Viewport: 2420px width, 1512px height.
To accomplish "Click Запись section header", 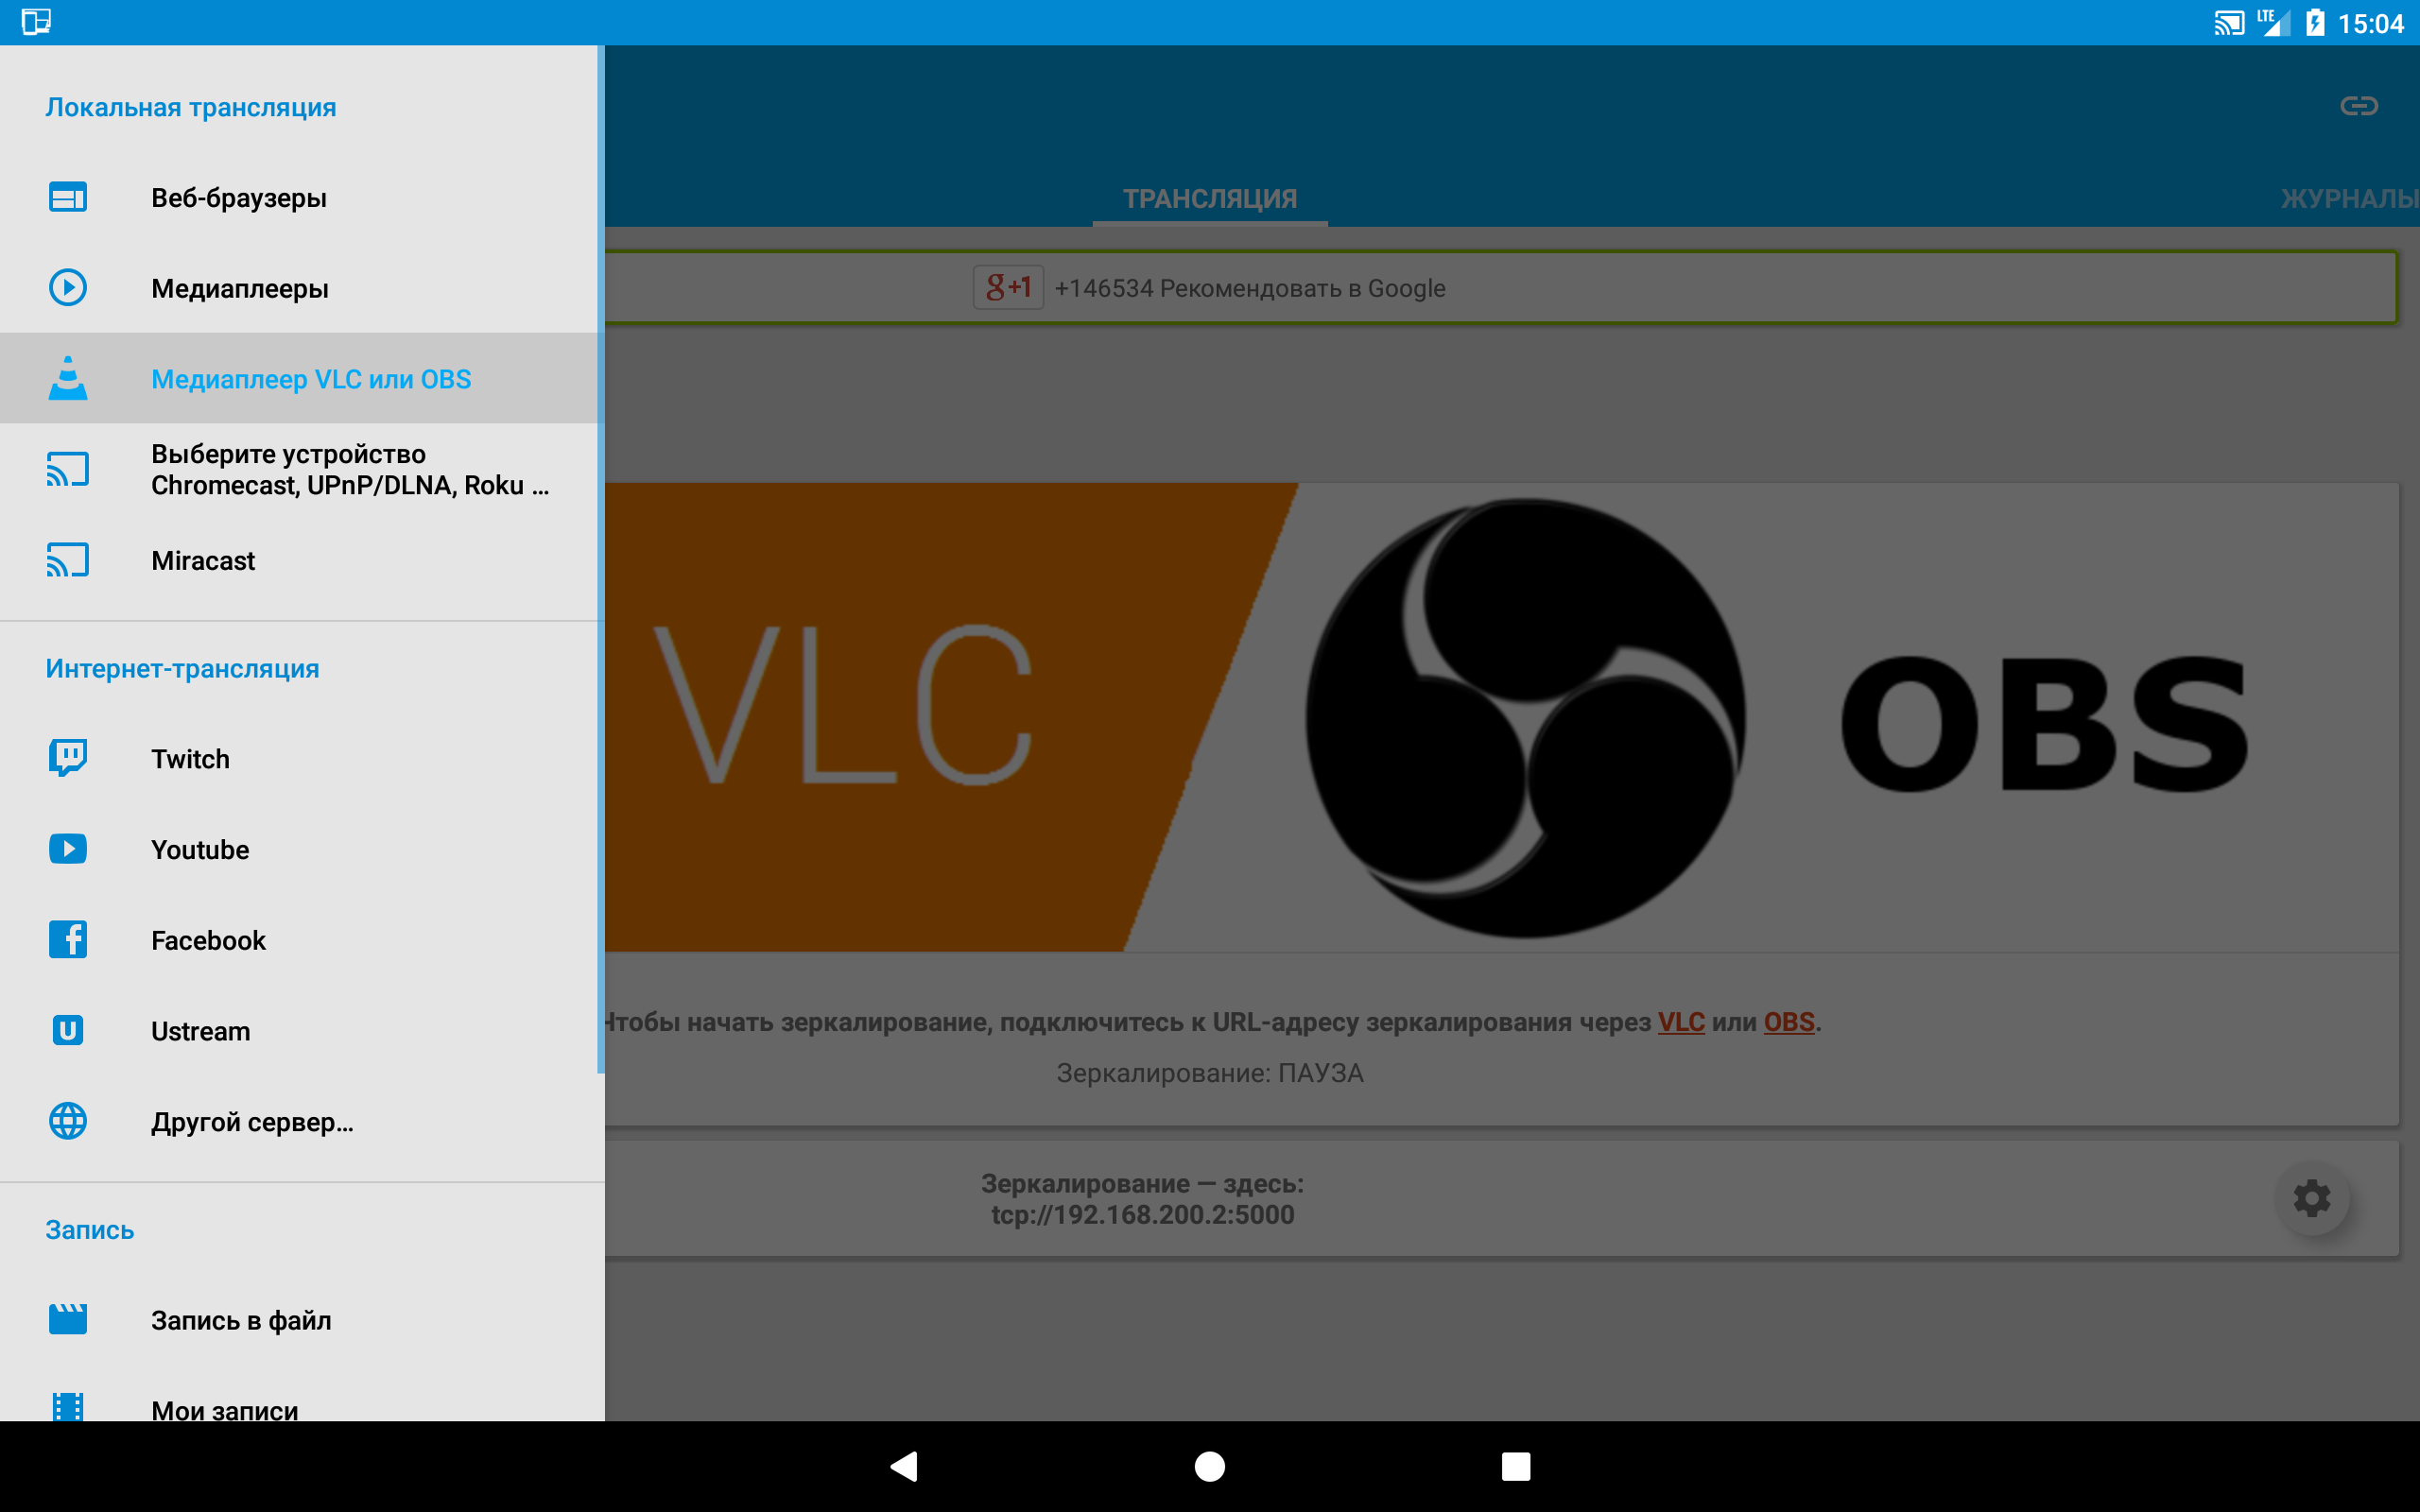I will point(90,1230).
